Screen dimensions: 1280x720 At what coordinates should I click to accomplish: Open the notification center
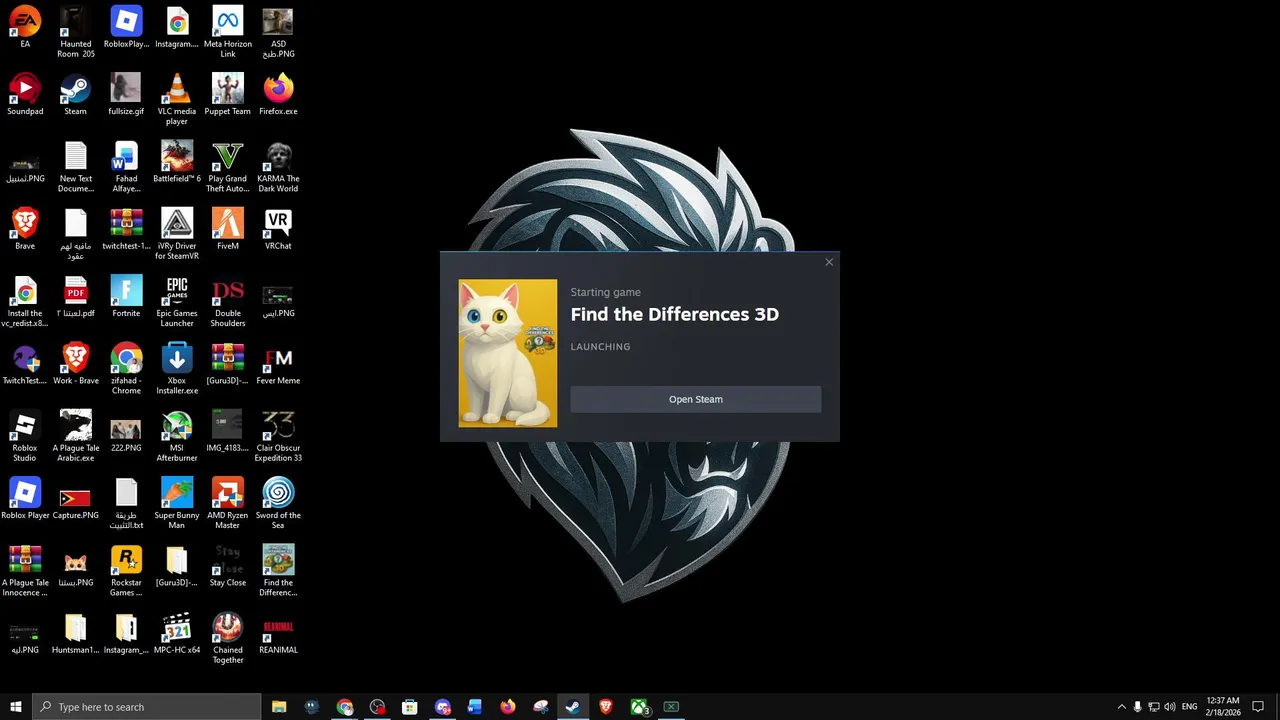[1258, 707]
